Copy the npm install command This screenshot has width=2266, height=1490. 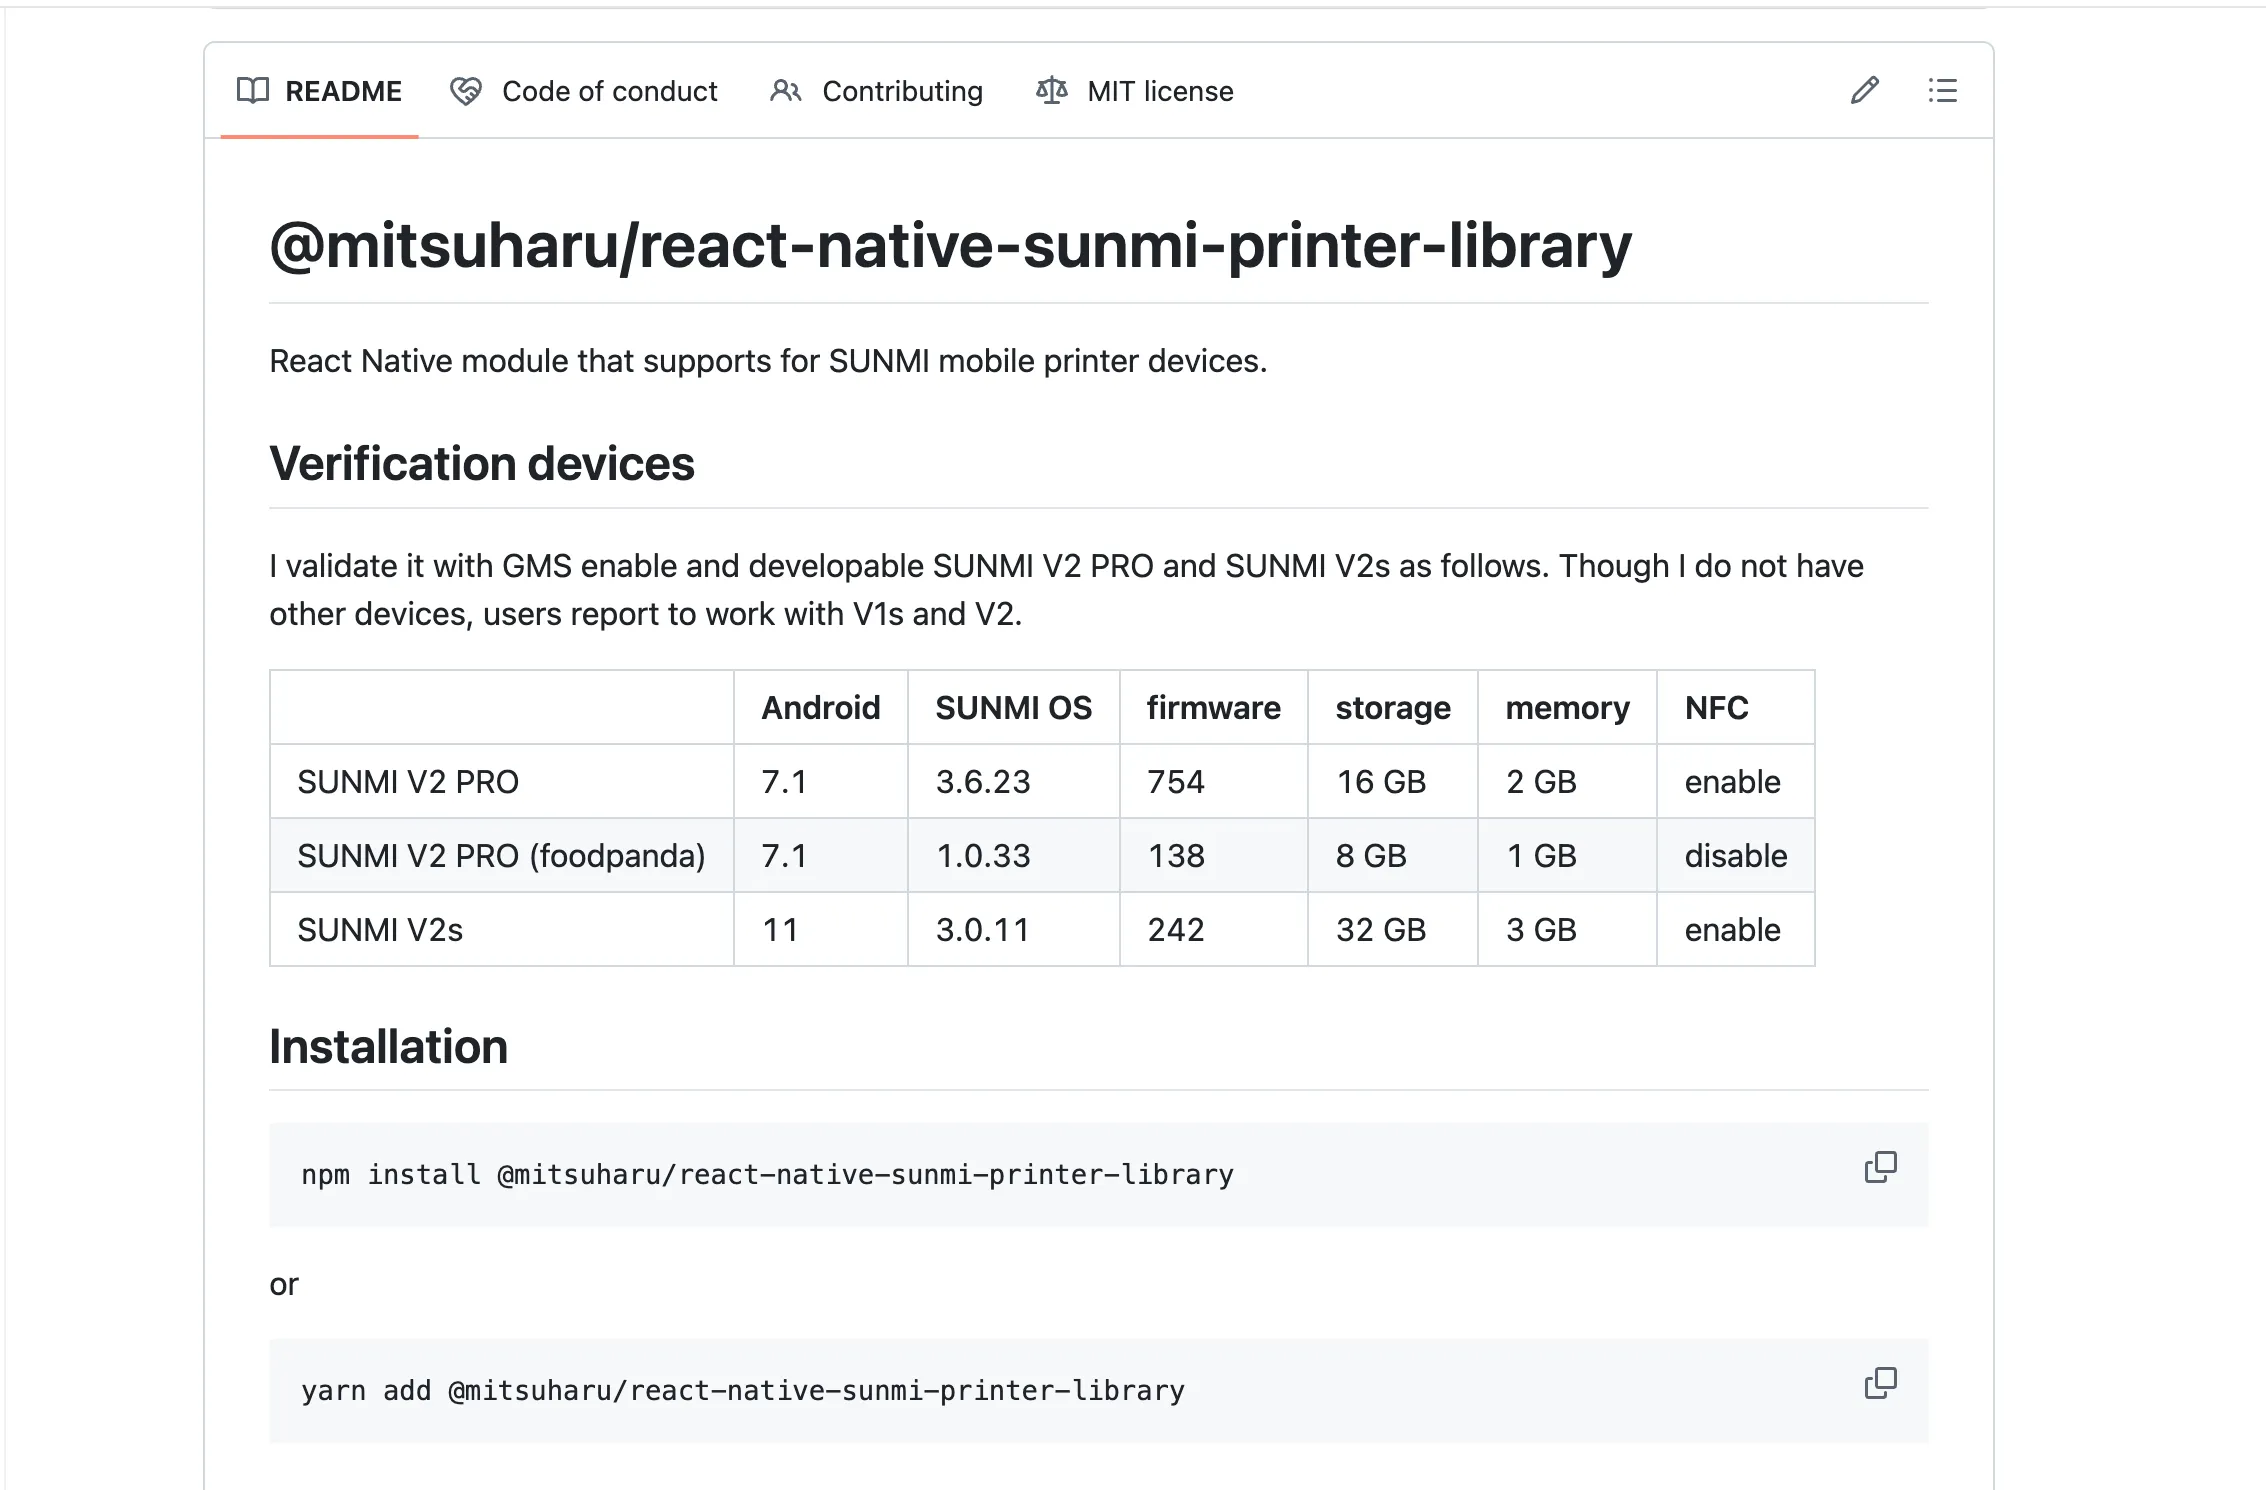(1880, 1167)
